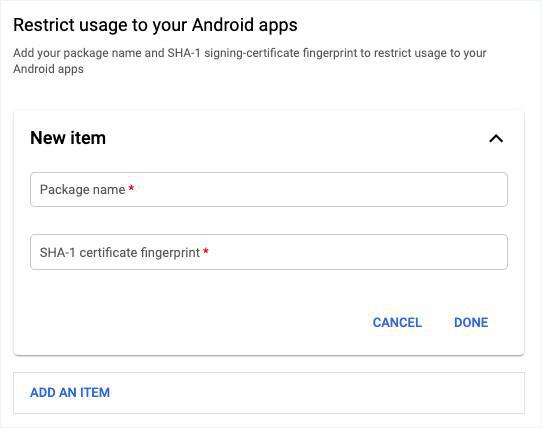
Task: Select the Restrict usage to your Android apps heading
Action: point(155,25)
